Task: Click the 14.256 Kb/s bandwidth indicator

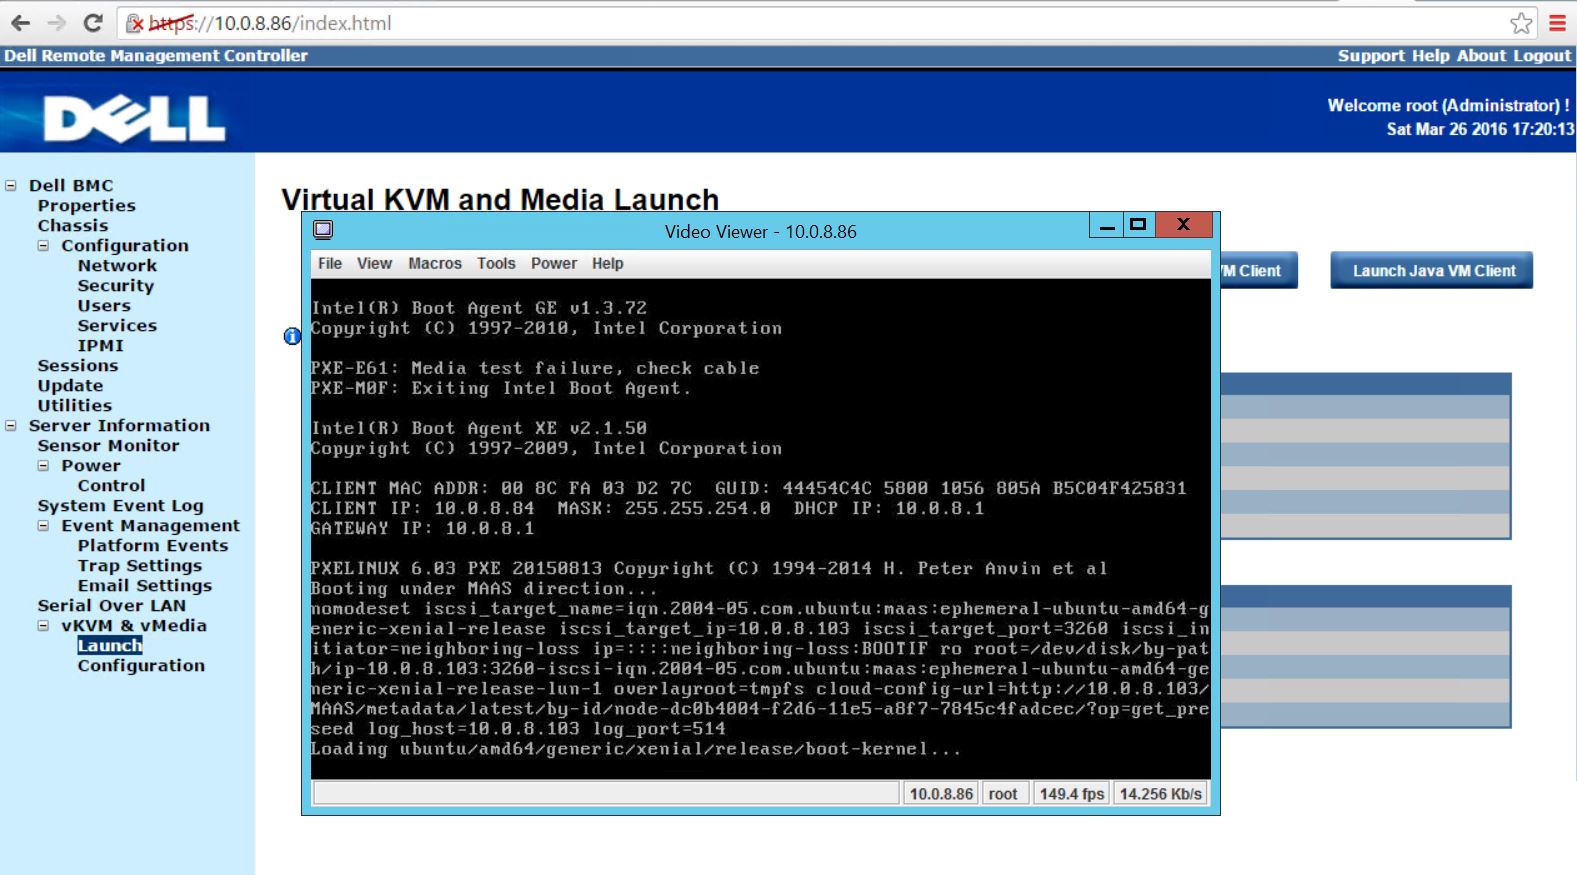Action: (x=1161, y=793)
